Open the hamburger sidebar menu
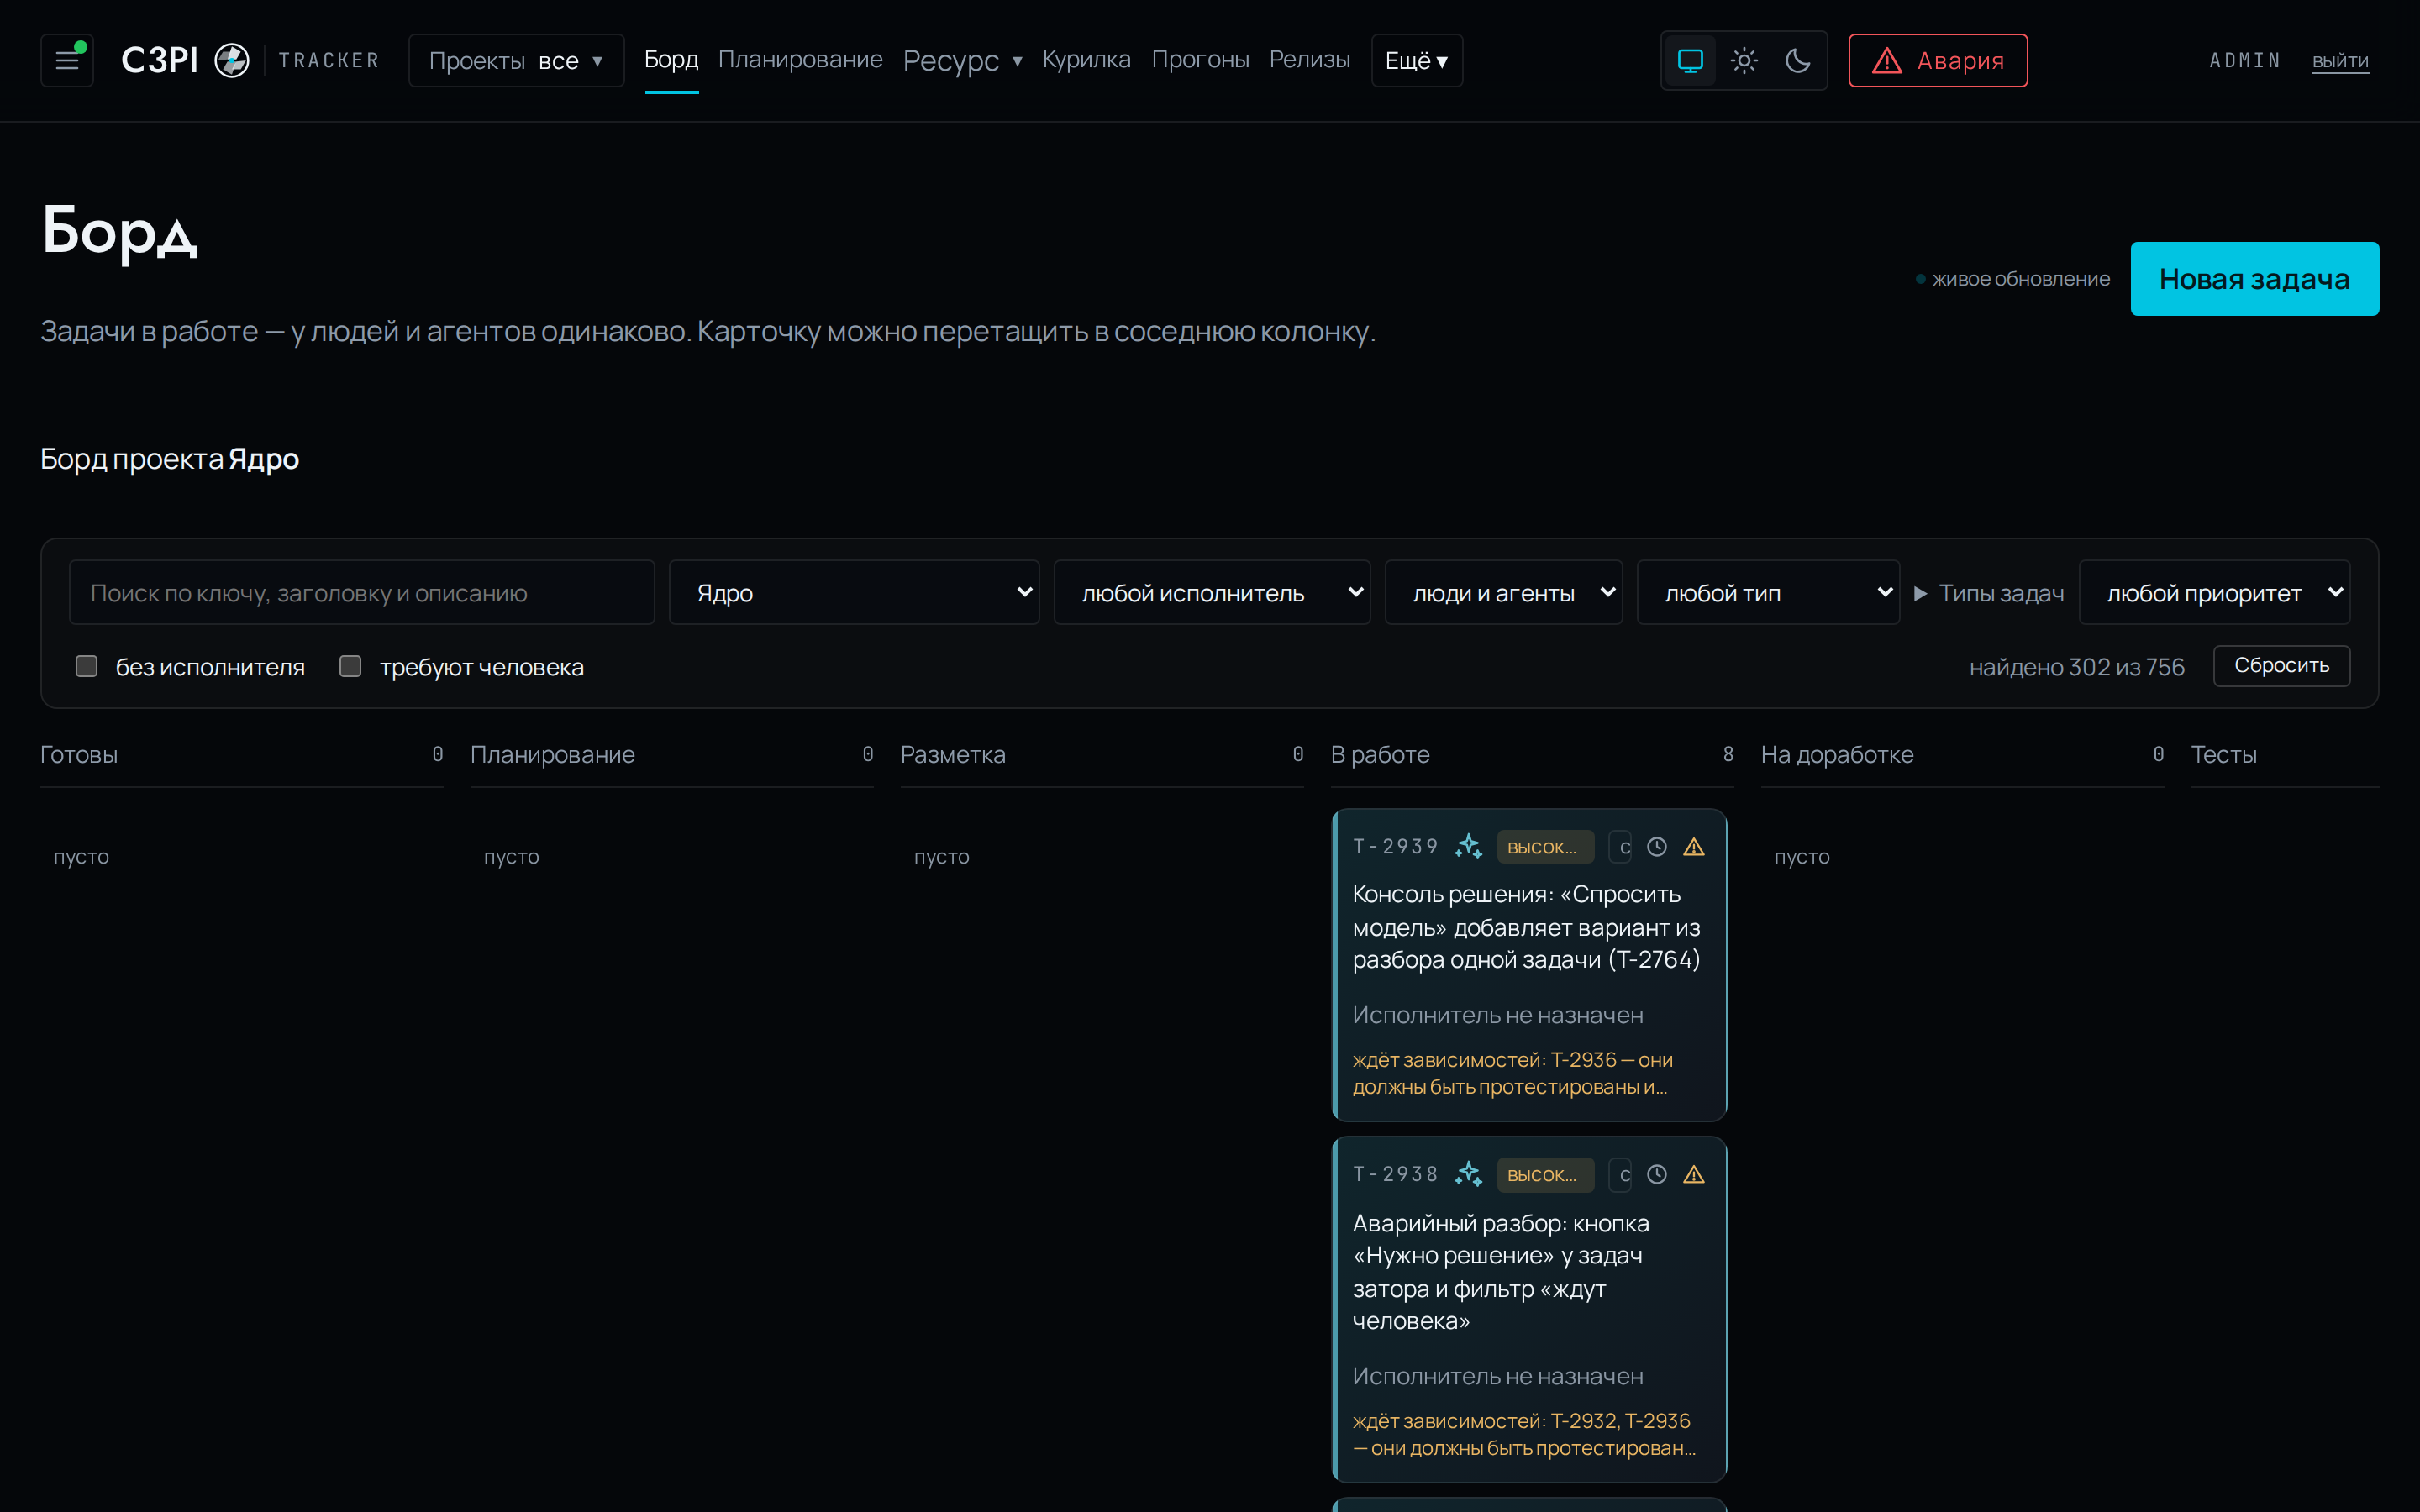The image size is (2420, 1512). tap(67, 61)
